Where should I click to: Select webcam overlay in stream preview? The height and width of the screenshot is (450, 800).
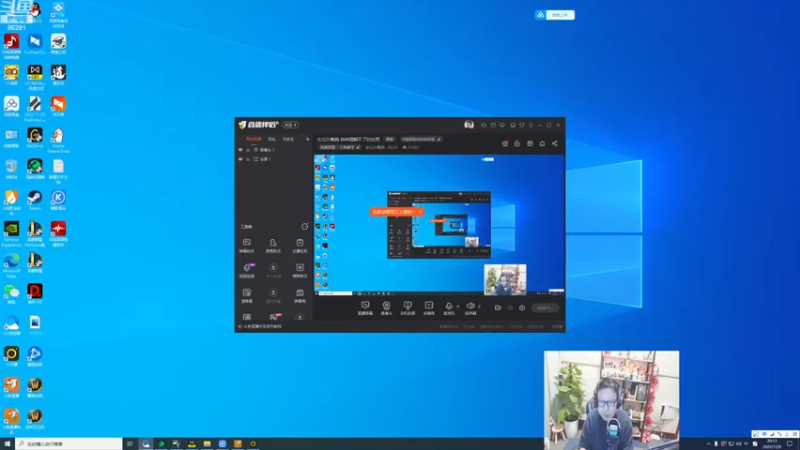pos(505,279)
